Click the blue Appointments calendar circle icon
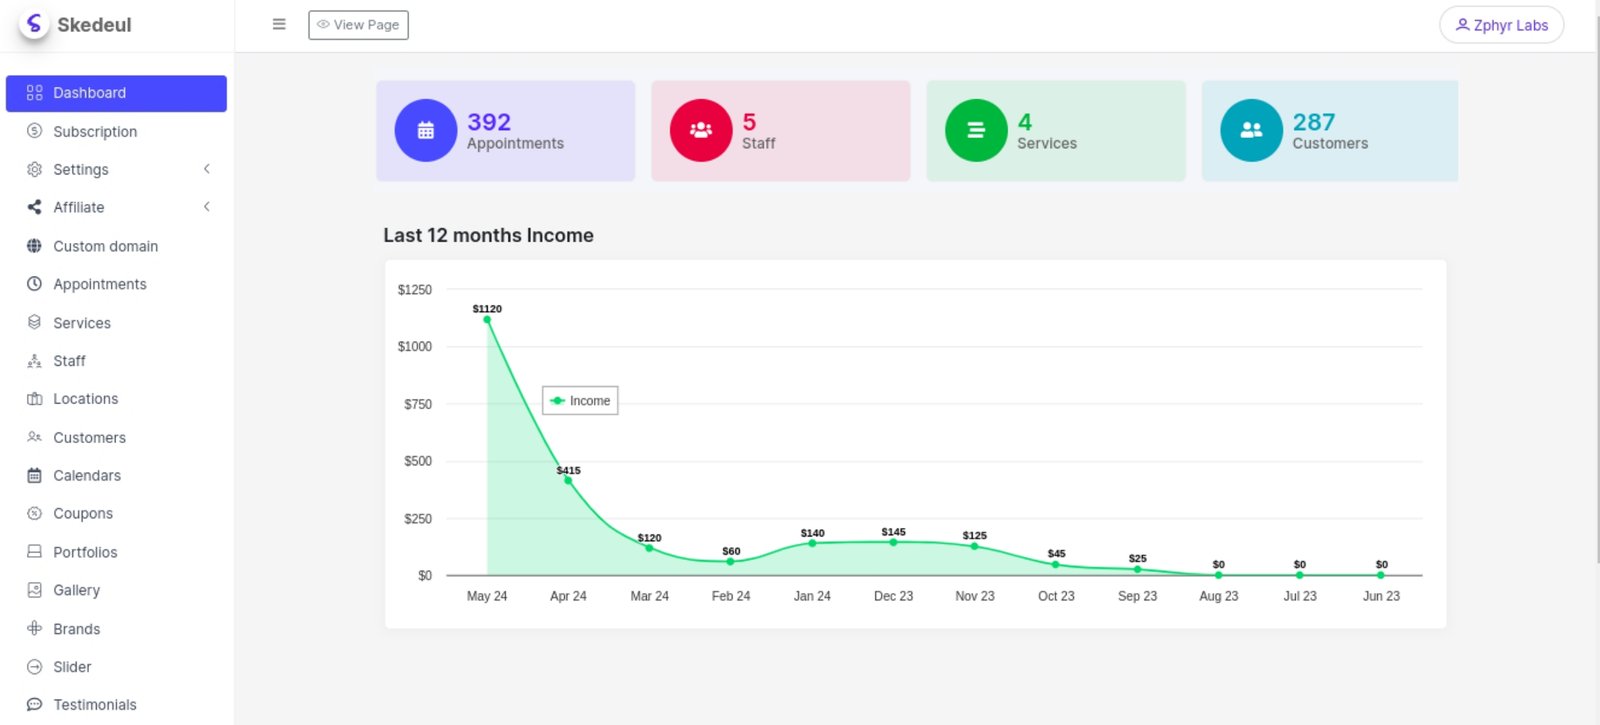Image resolution: width=1600 pixels, height=725 pixels. [x=426, y=130]
